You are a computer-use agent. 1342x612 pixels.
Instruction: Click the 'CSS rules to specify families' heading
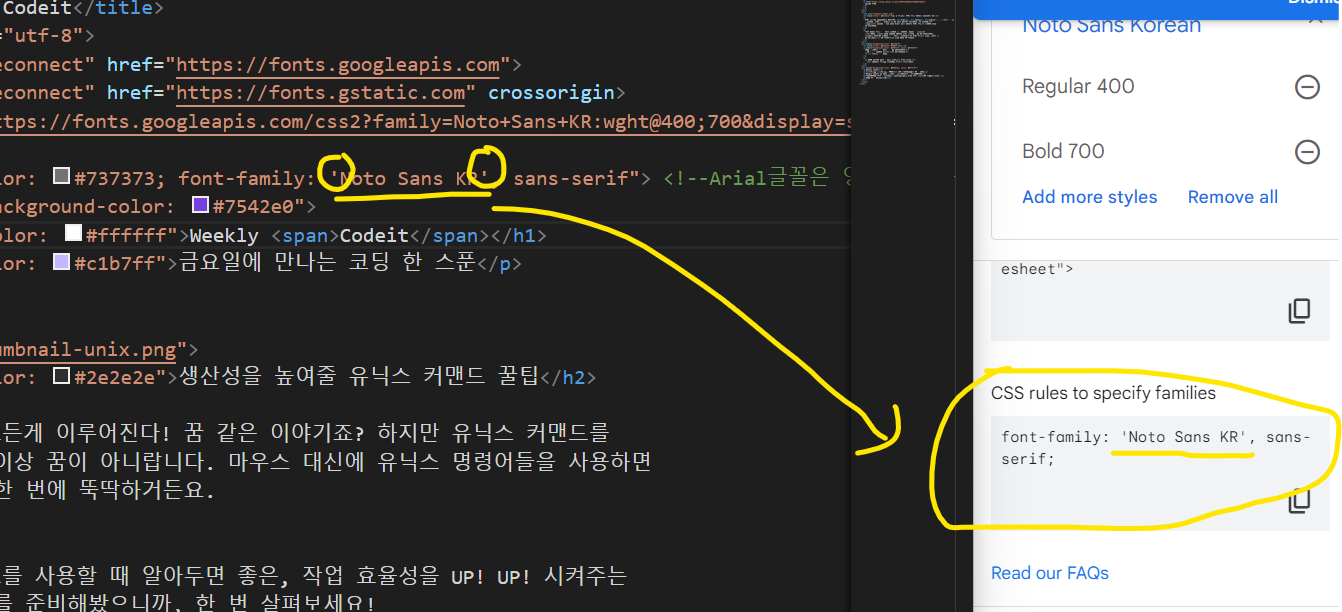[1103, 393]
